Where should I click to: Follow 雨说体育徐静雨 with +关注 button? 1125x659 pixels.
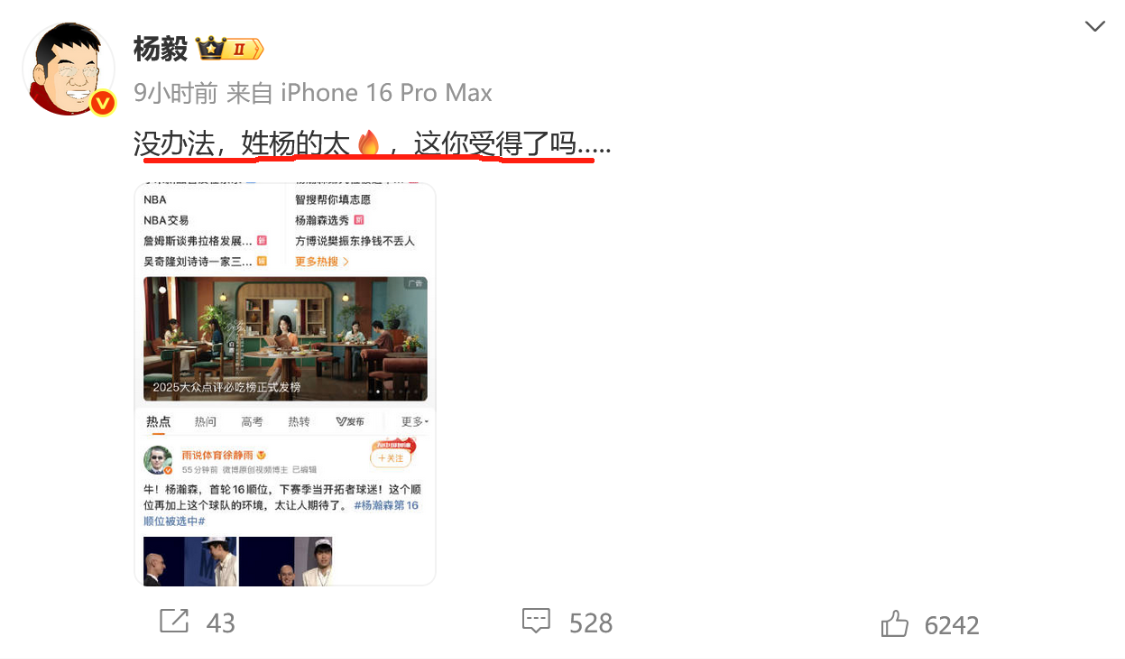point(391,457)
